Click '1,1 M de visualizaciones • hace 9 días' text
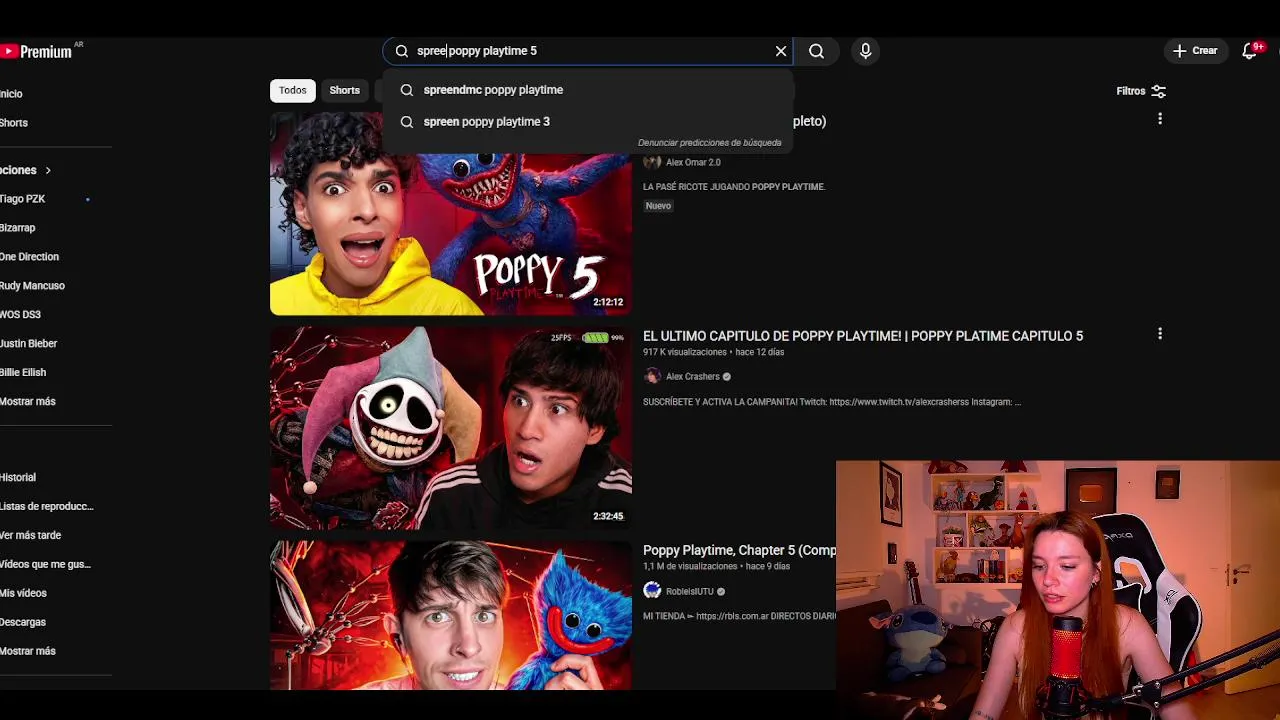Image resolution: width=1280 pixels, height=720 pixels. [x=716, y=567]
